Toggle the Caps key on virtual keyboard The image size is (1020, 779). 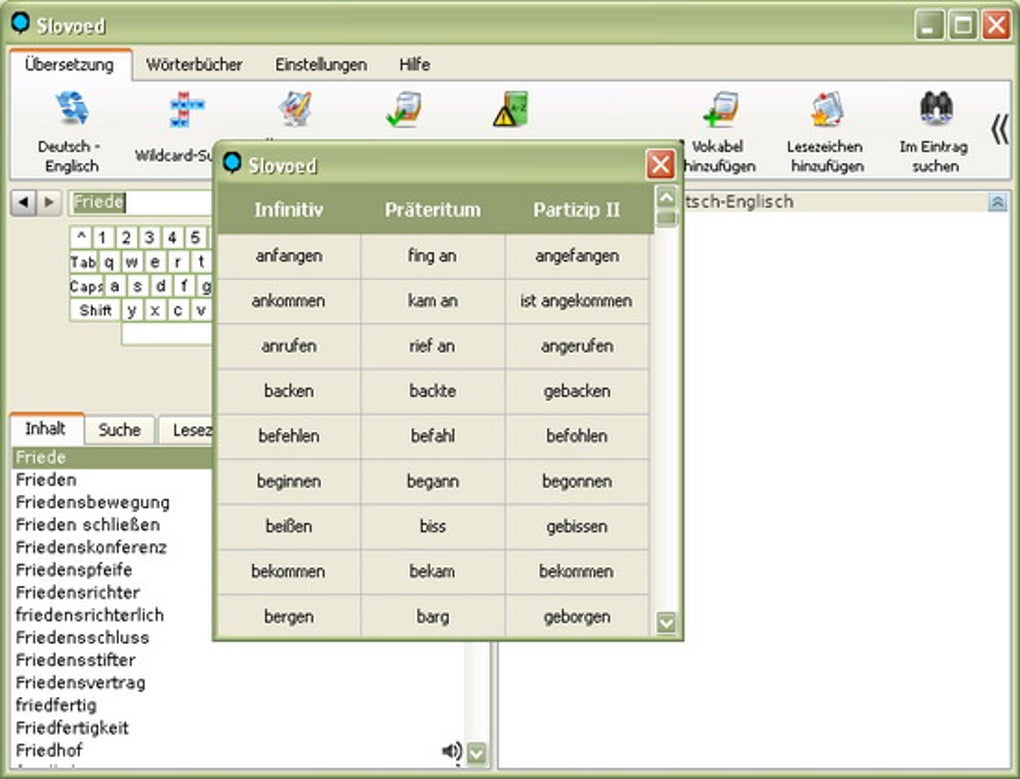pos(86,286)
